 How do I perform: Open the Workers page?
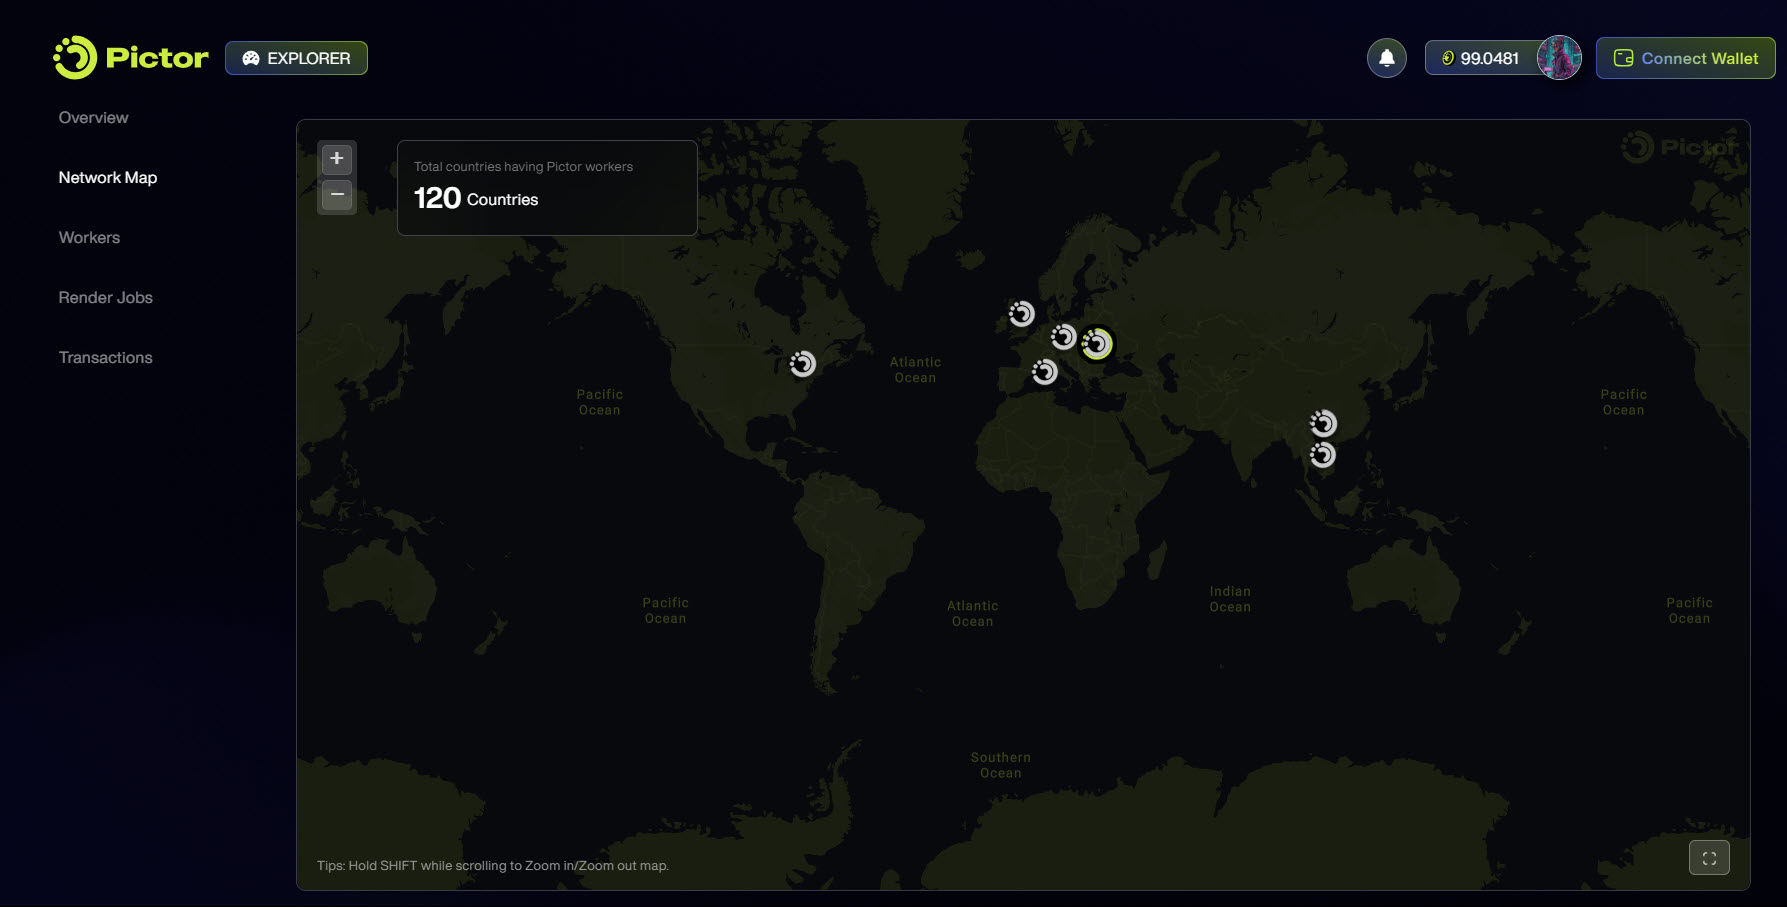click(x=89, y=238)
